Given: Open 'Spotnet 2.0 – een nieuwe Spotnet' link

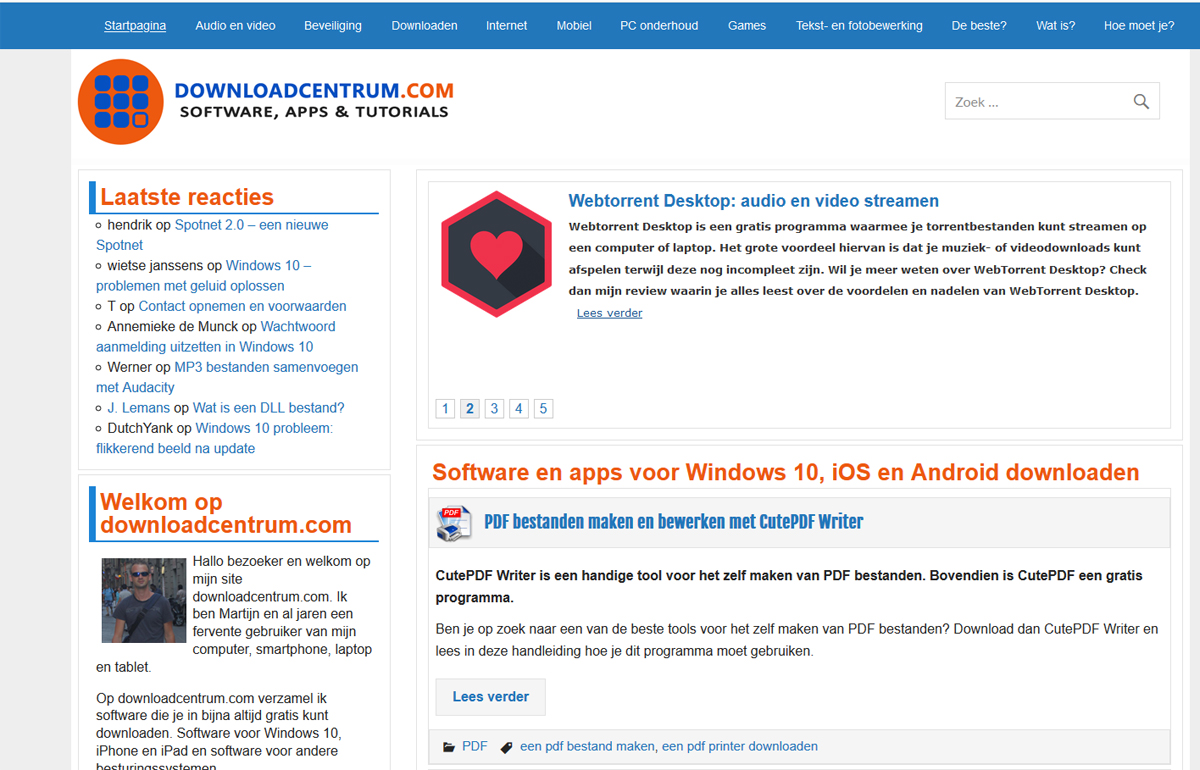Looking at the screenshot, I should 212,235.
